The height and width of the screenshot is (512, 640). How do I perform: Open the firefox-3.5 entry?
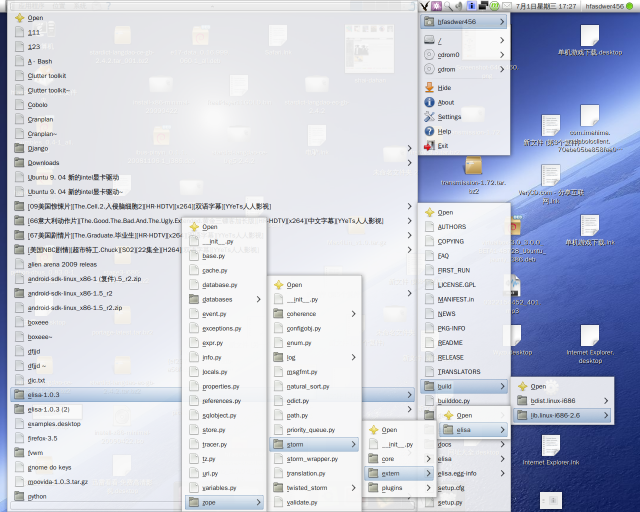[42, 438]
